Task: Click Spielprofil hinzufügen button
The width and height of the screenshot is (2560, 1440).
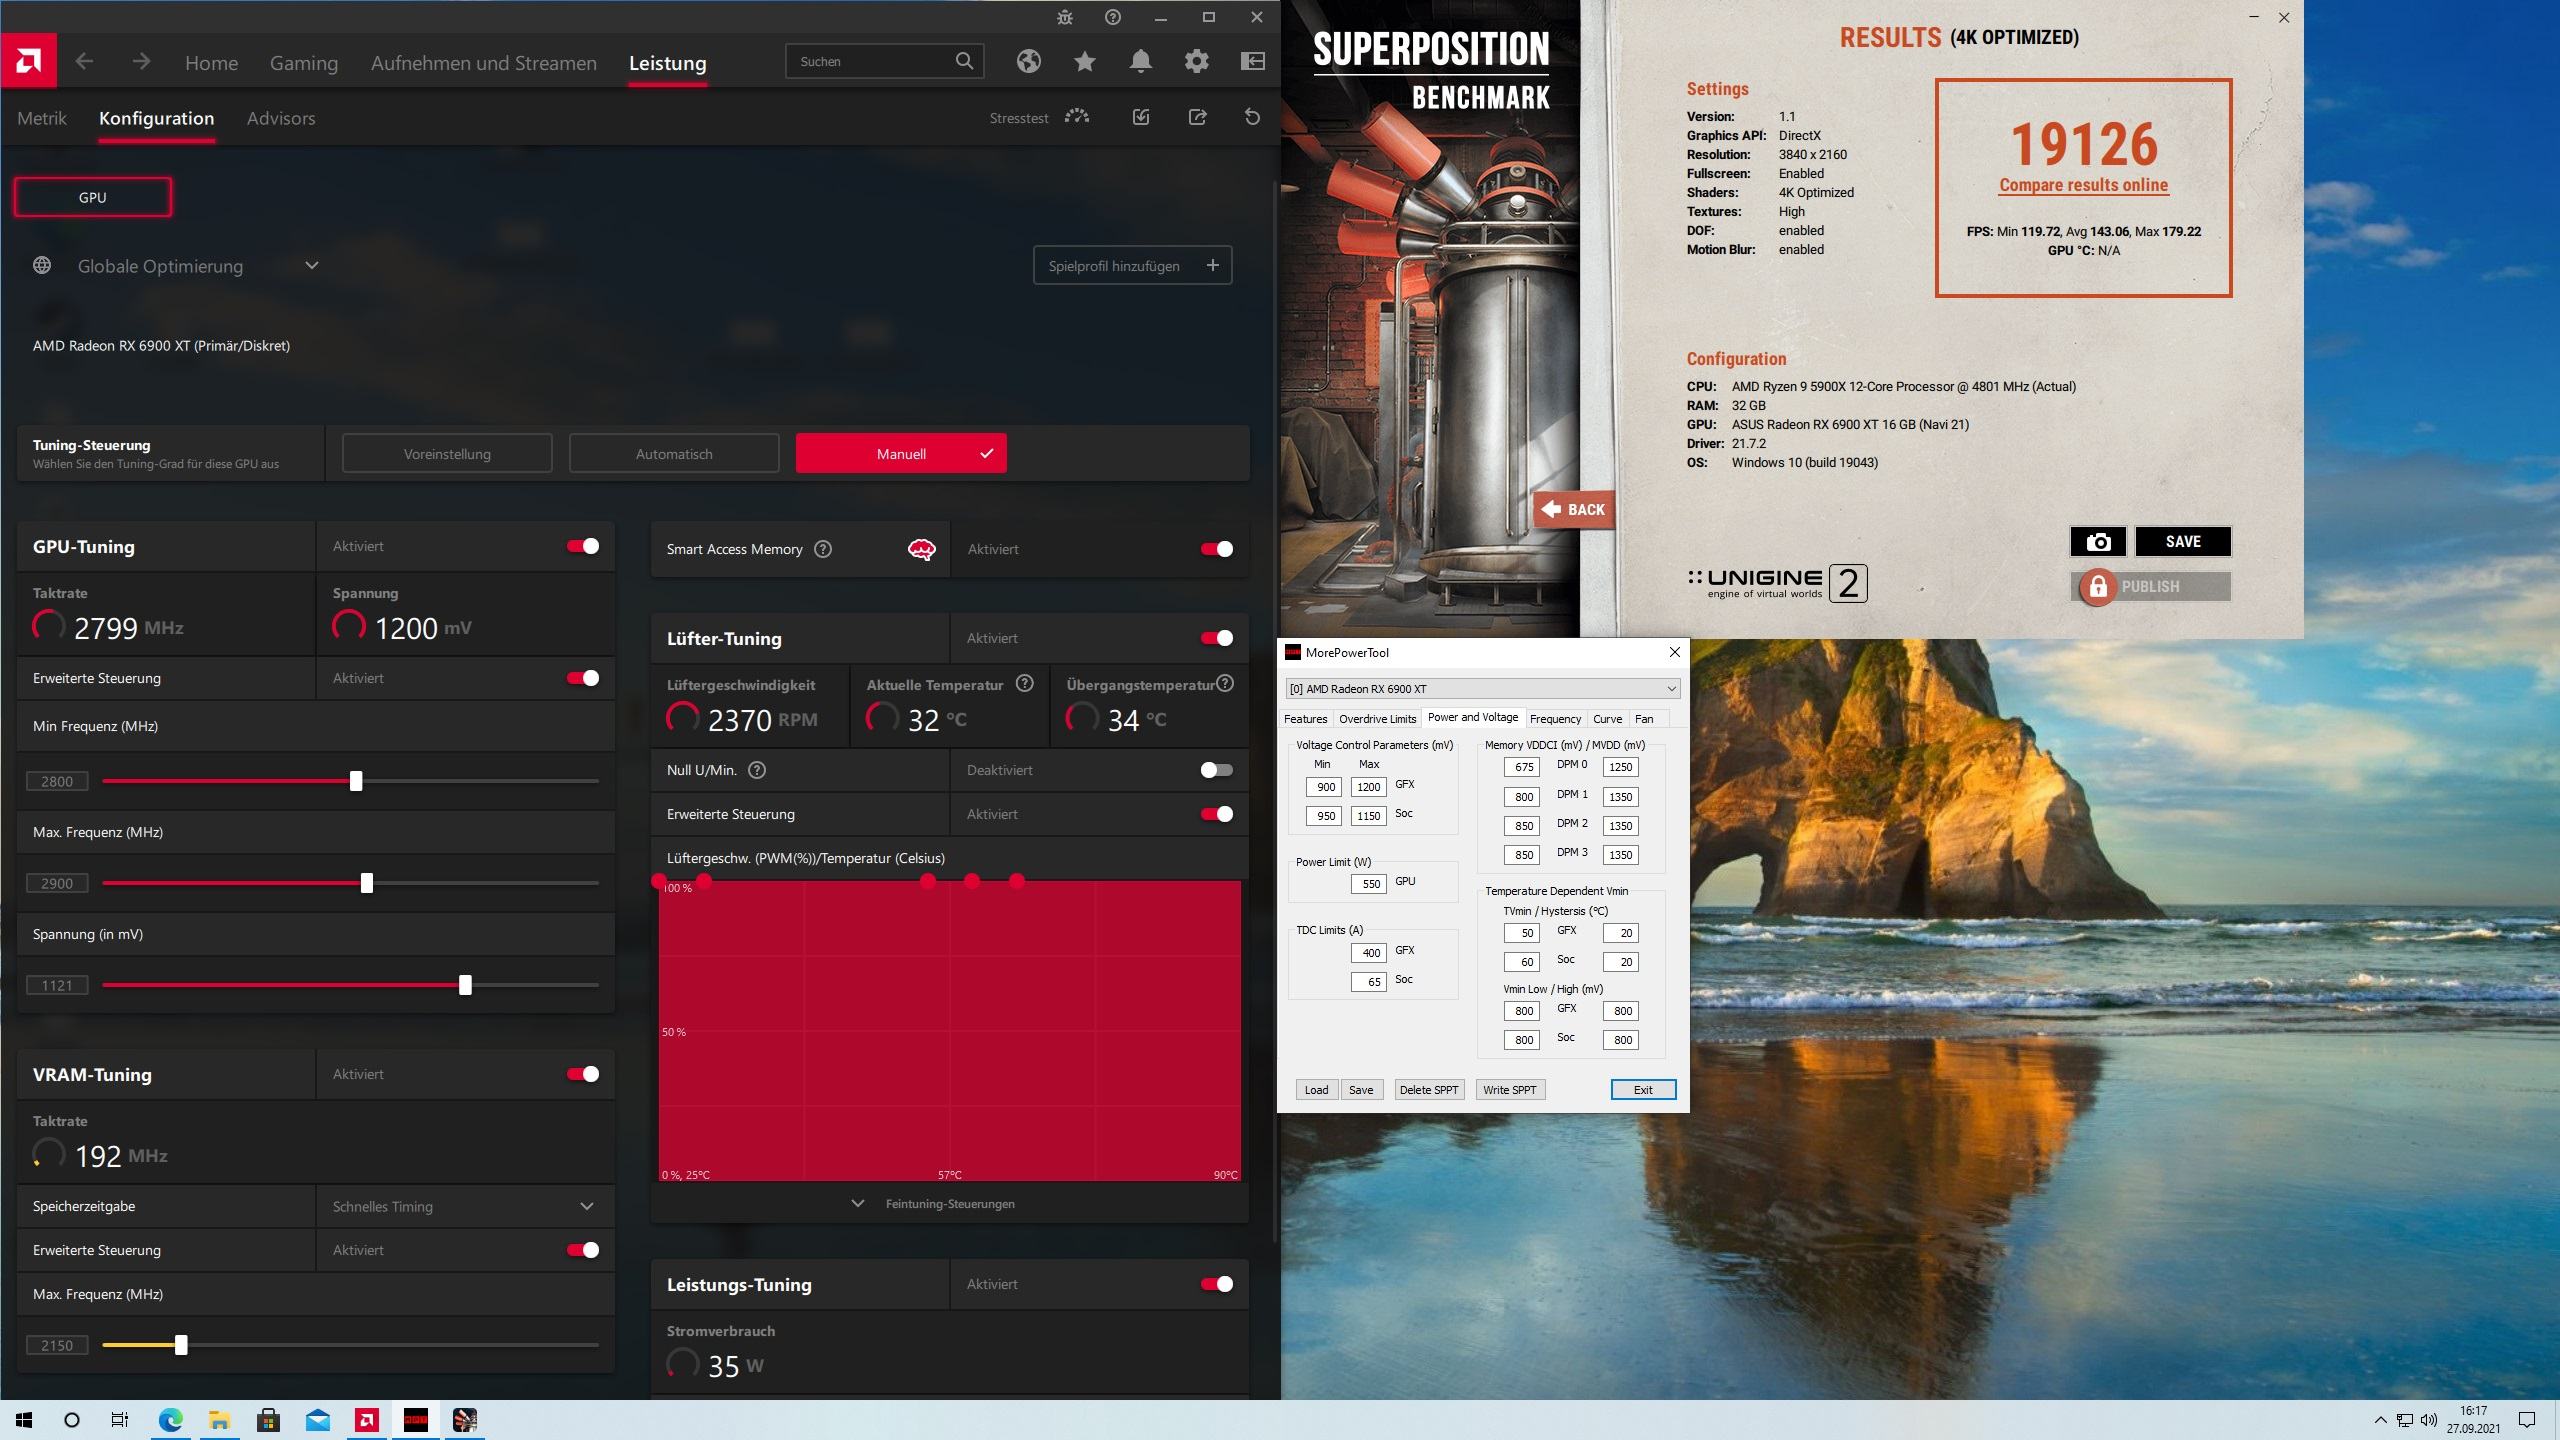Action: click(x=1132, y=265)
